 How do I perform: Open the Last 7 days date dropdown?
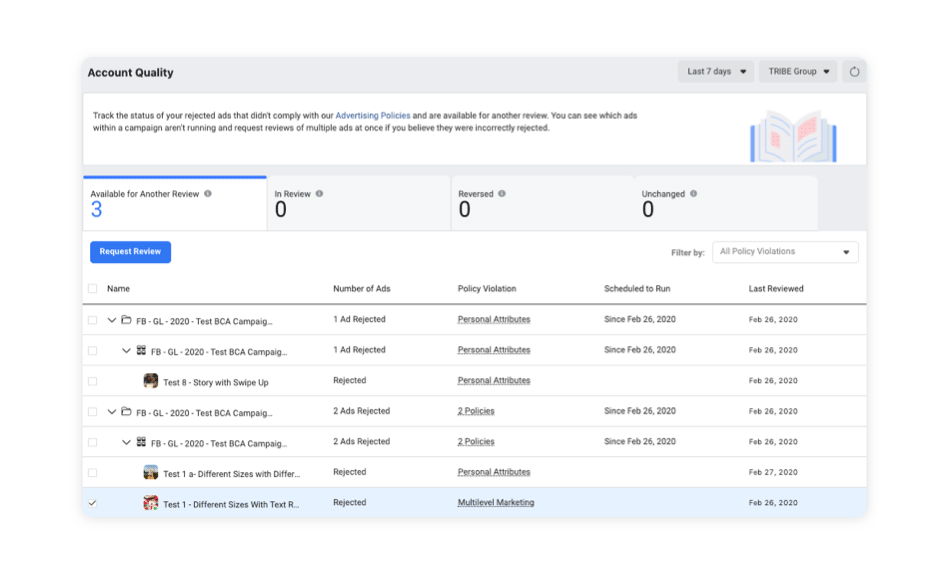[716, 72]
